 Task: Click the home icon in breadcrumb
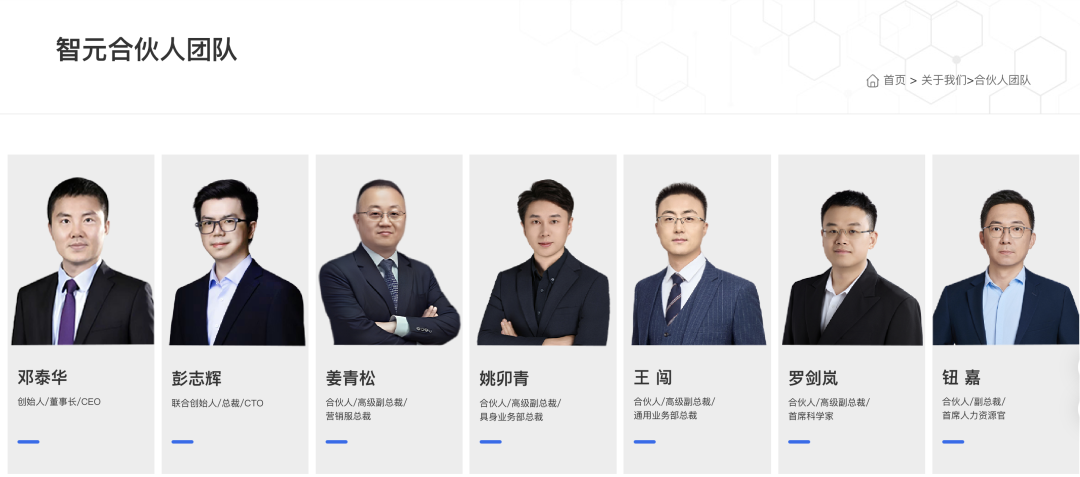pyautogui.click(x=872, y=81)
